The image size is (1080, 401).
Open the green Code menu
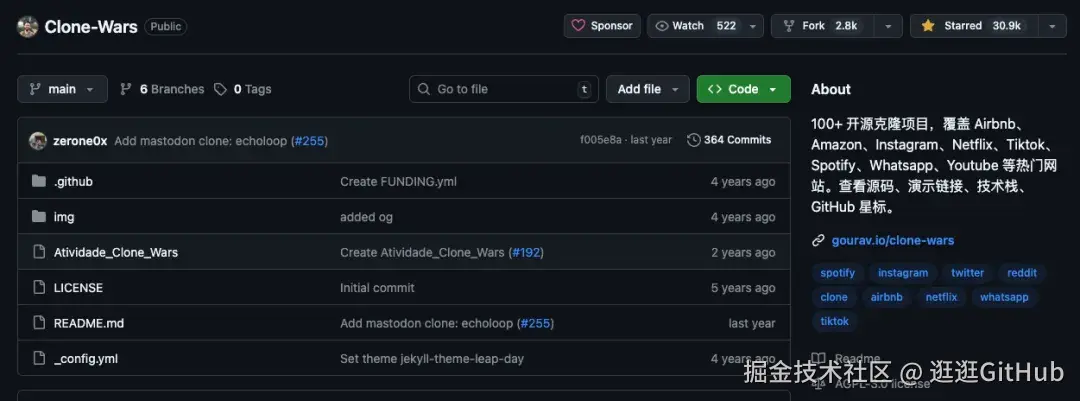(x=743, y=89)
